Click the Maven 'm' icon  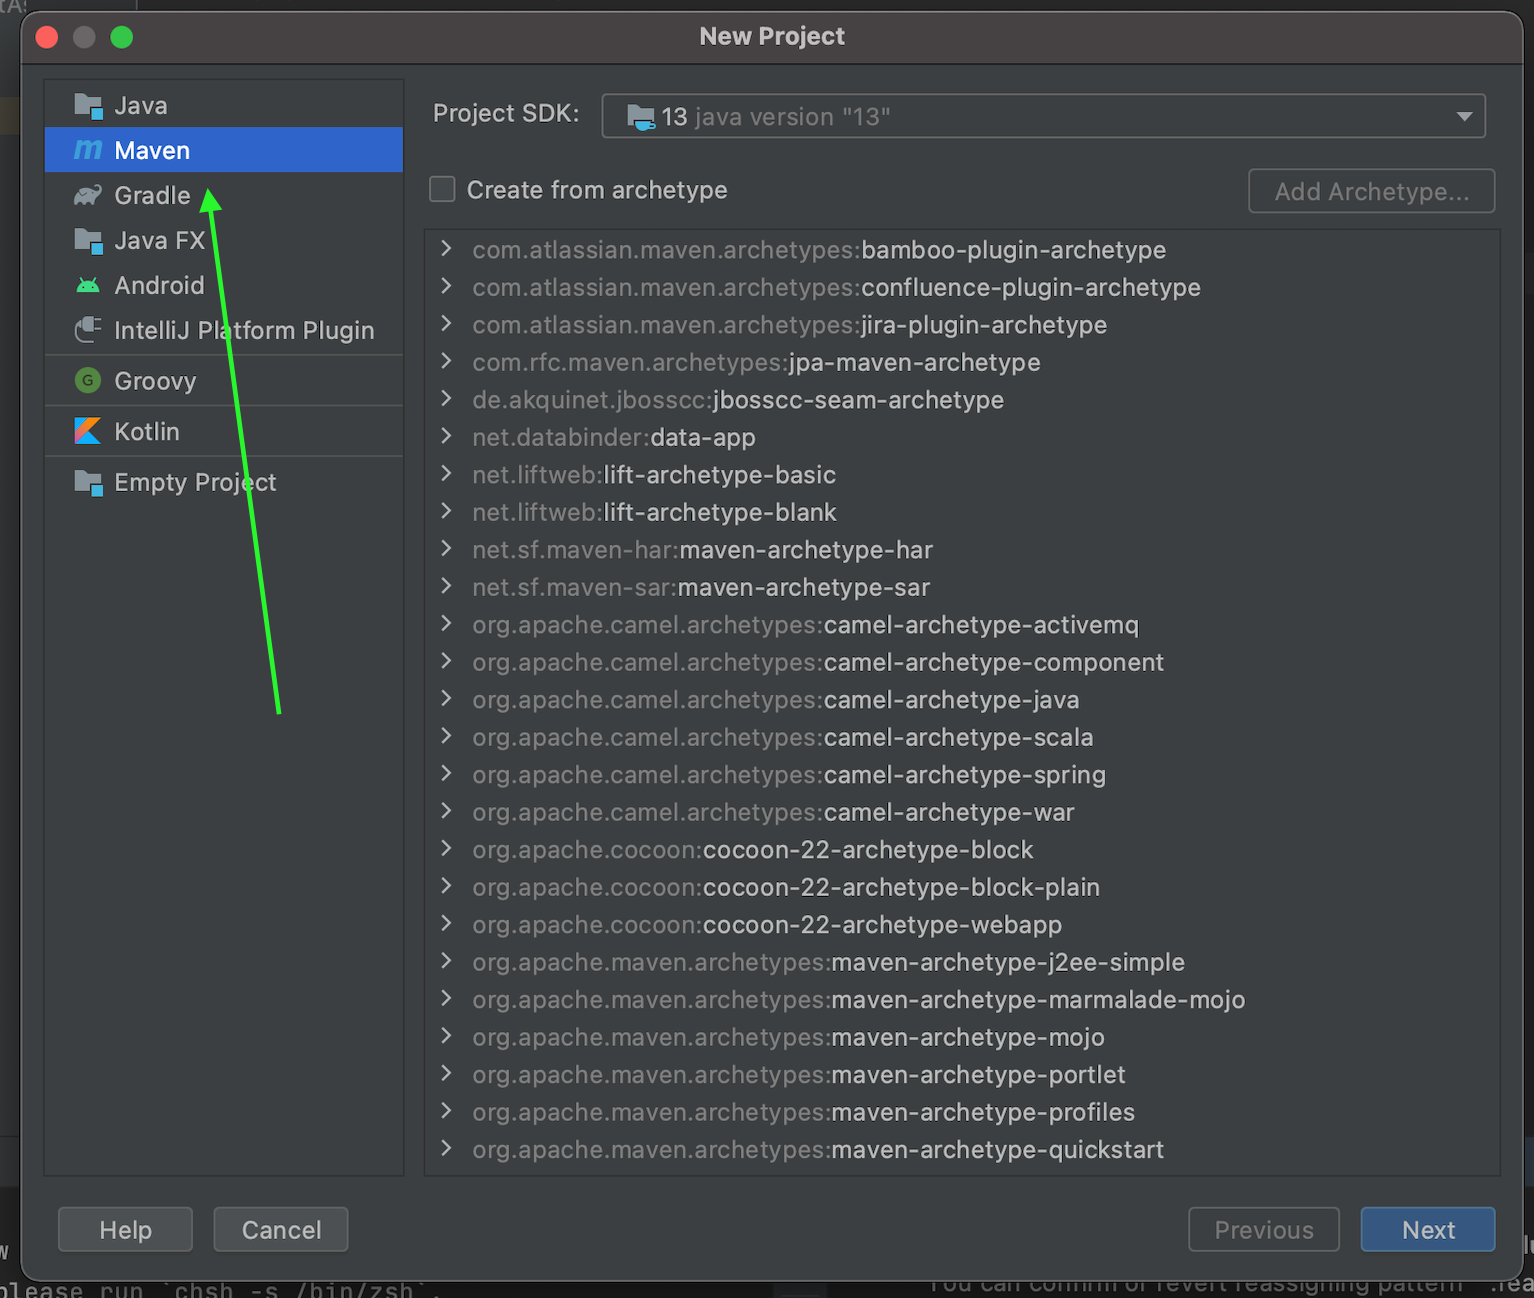[x=88, y=150]
